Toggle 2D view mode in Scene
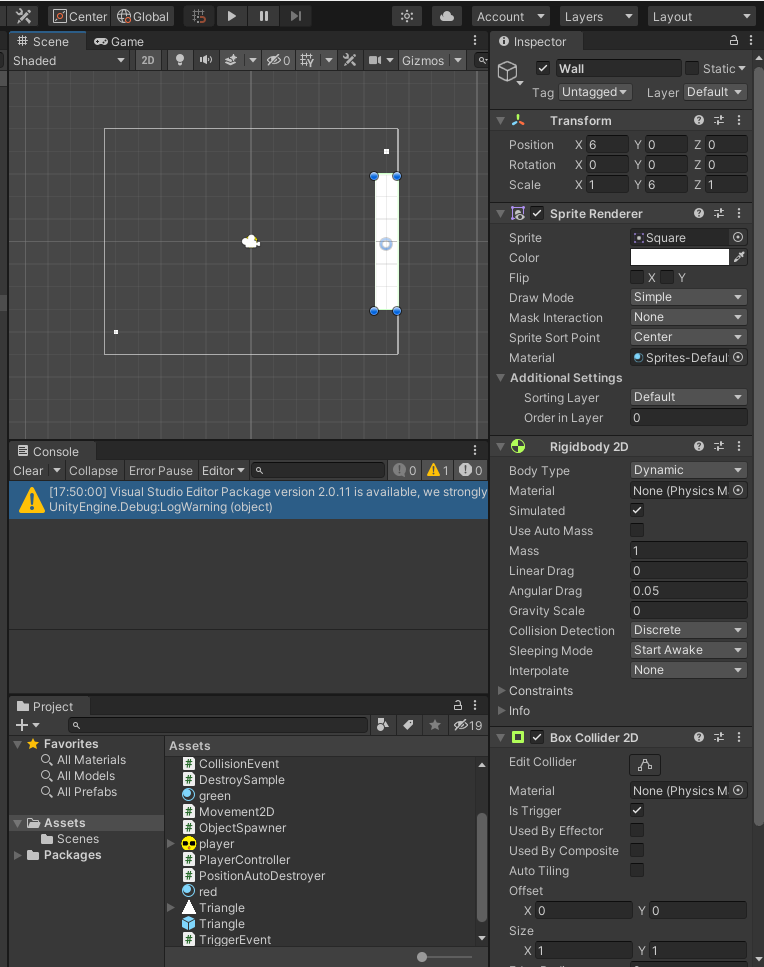The height and width of the screenshot is (967, 764). (148, 60)
